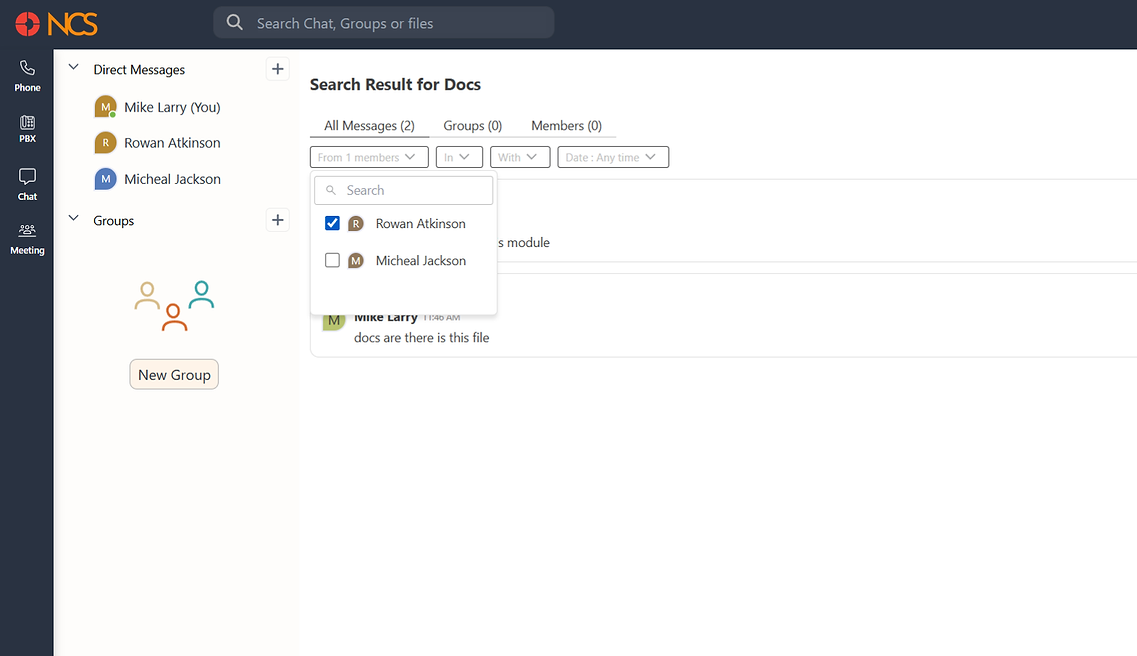Screen dimensions: 1137x656
Task: Click the Groups heading label in sidebar
Action: pyautogui.click(x=114, y=220)
